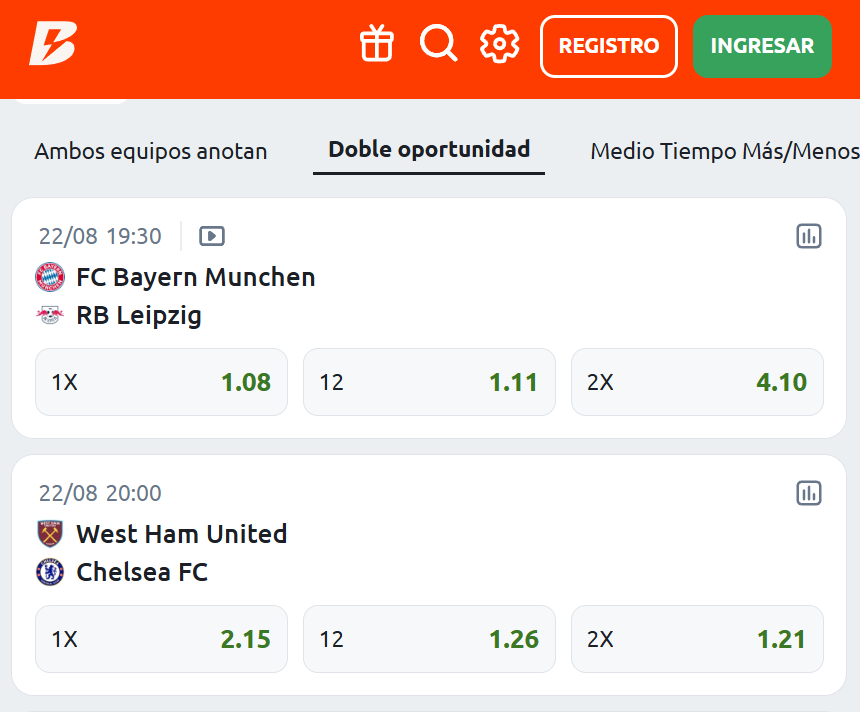
Task: Click the green INGRESAR button
Action: [762, 46]
